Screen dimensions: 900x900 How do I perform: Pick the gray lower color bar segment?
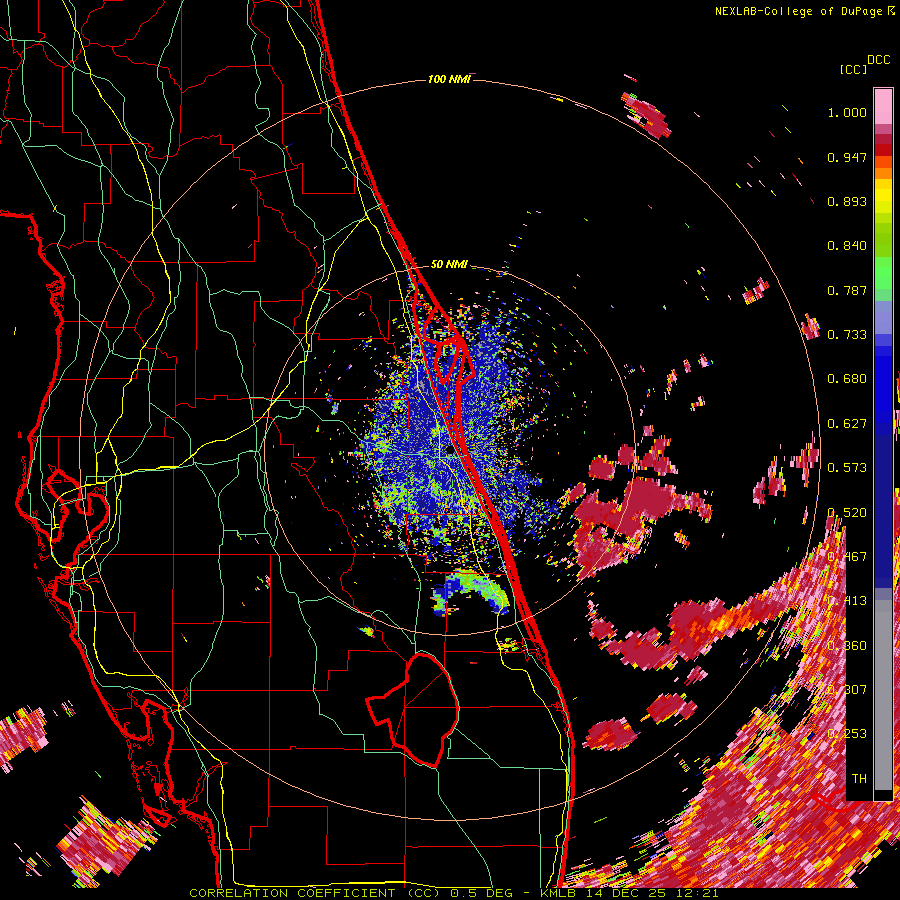(883, 695)
